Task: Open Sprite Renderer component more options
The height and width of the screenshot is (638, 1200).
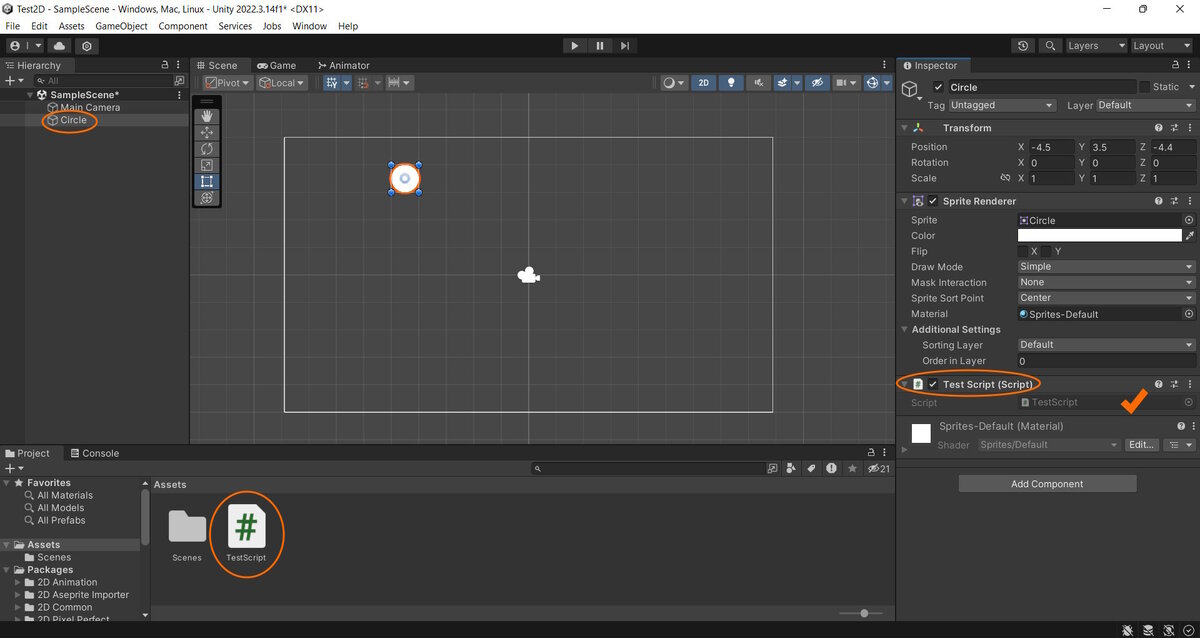Action: tap(1190, 201)
